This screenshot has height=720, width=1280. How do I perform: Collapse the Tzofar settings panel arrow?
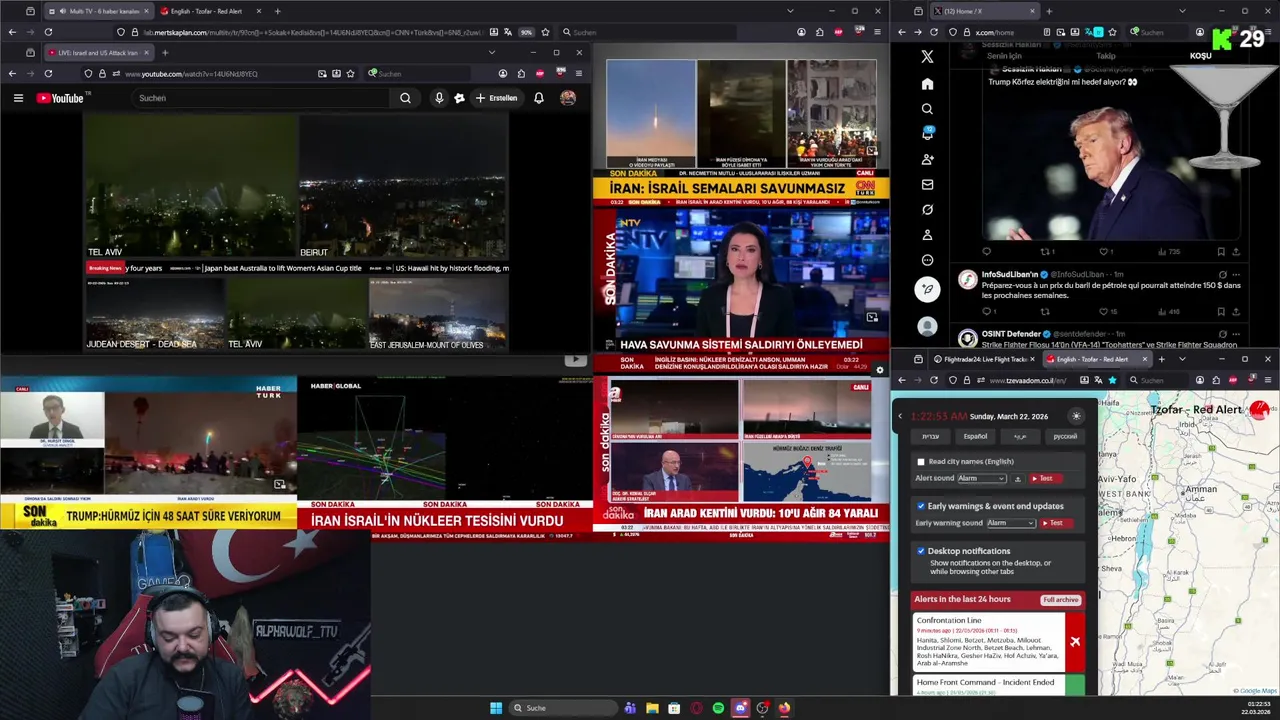[x=900, y=416]
